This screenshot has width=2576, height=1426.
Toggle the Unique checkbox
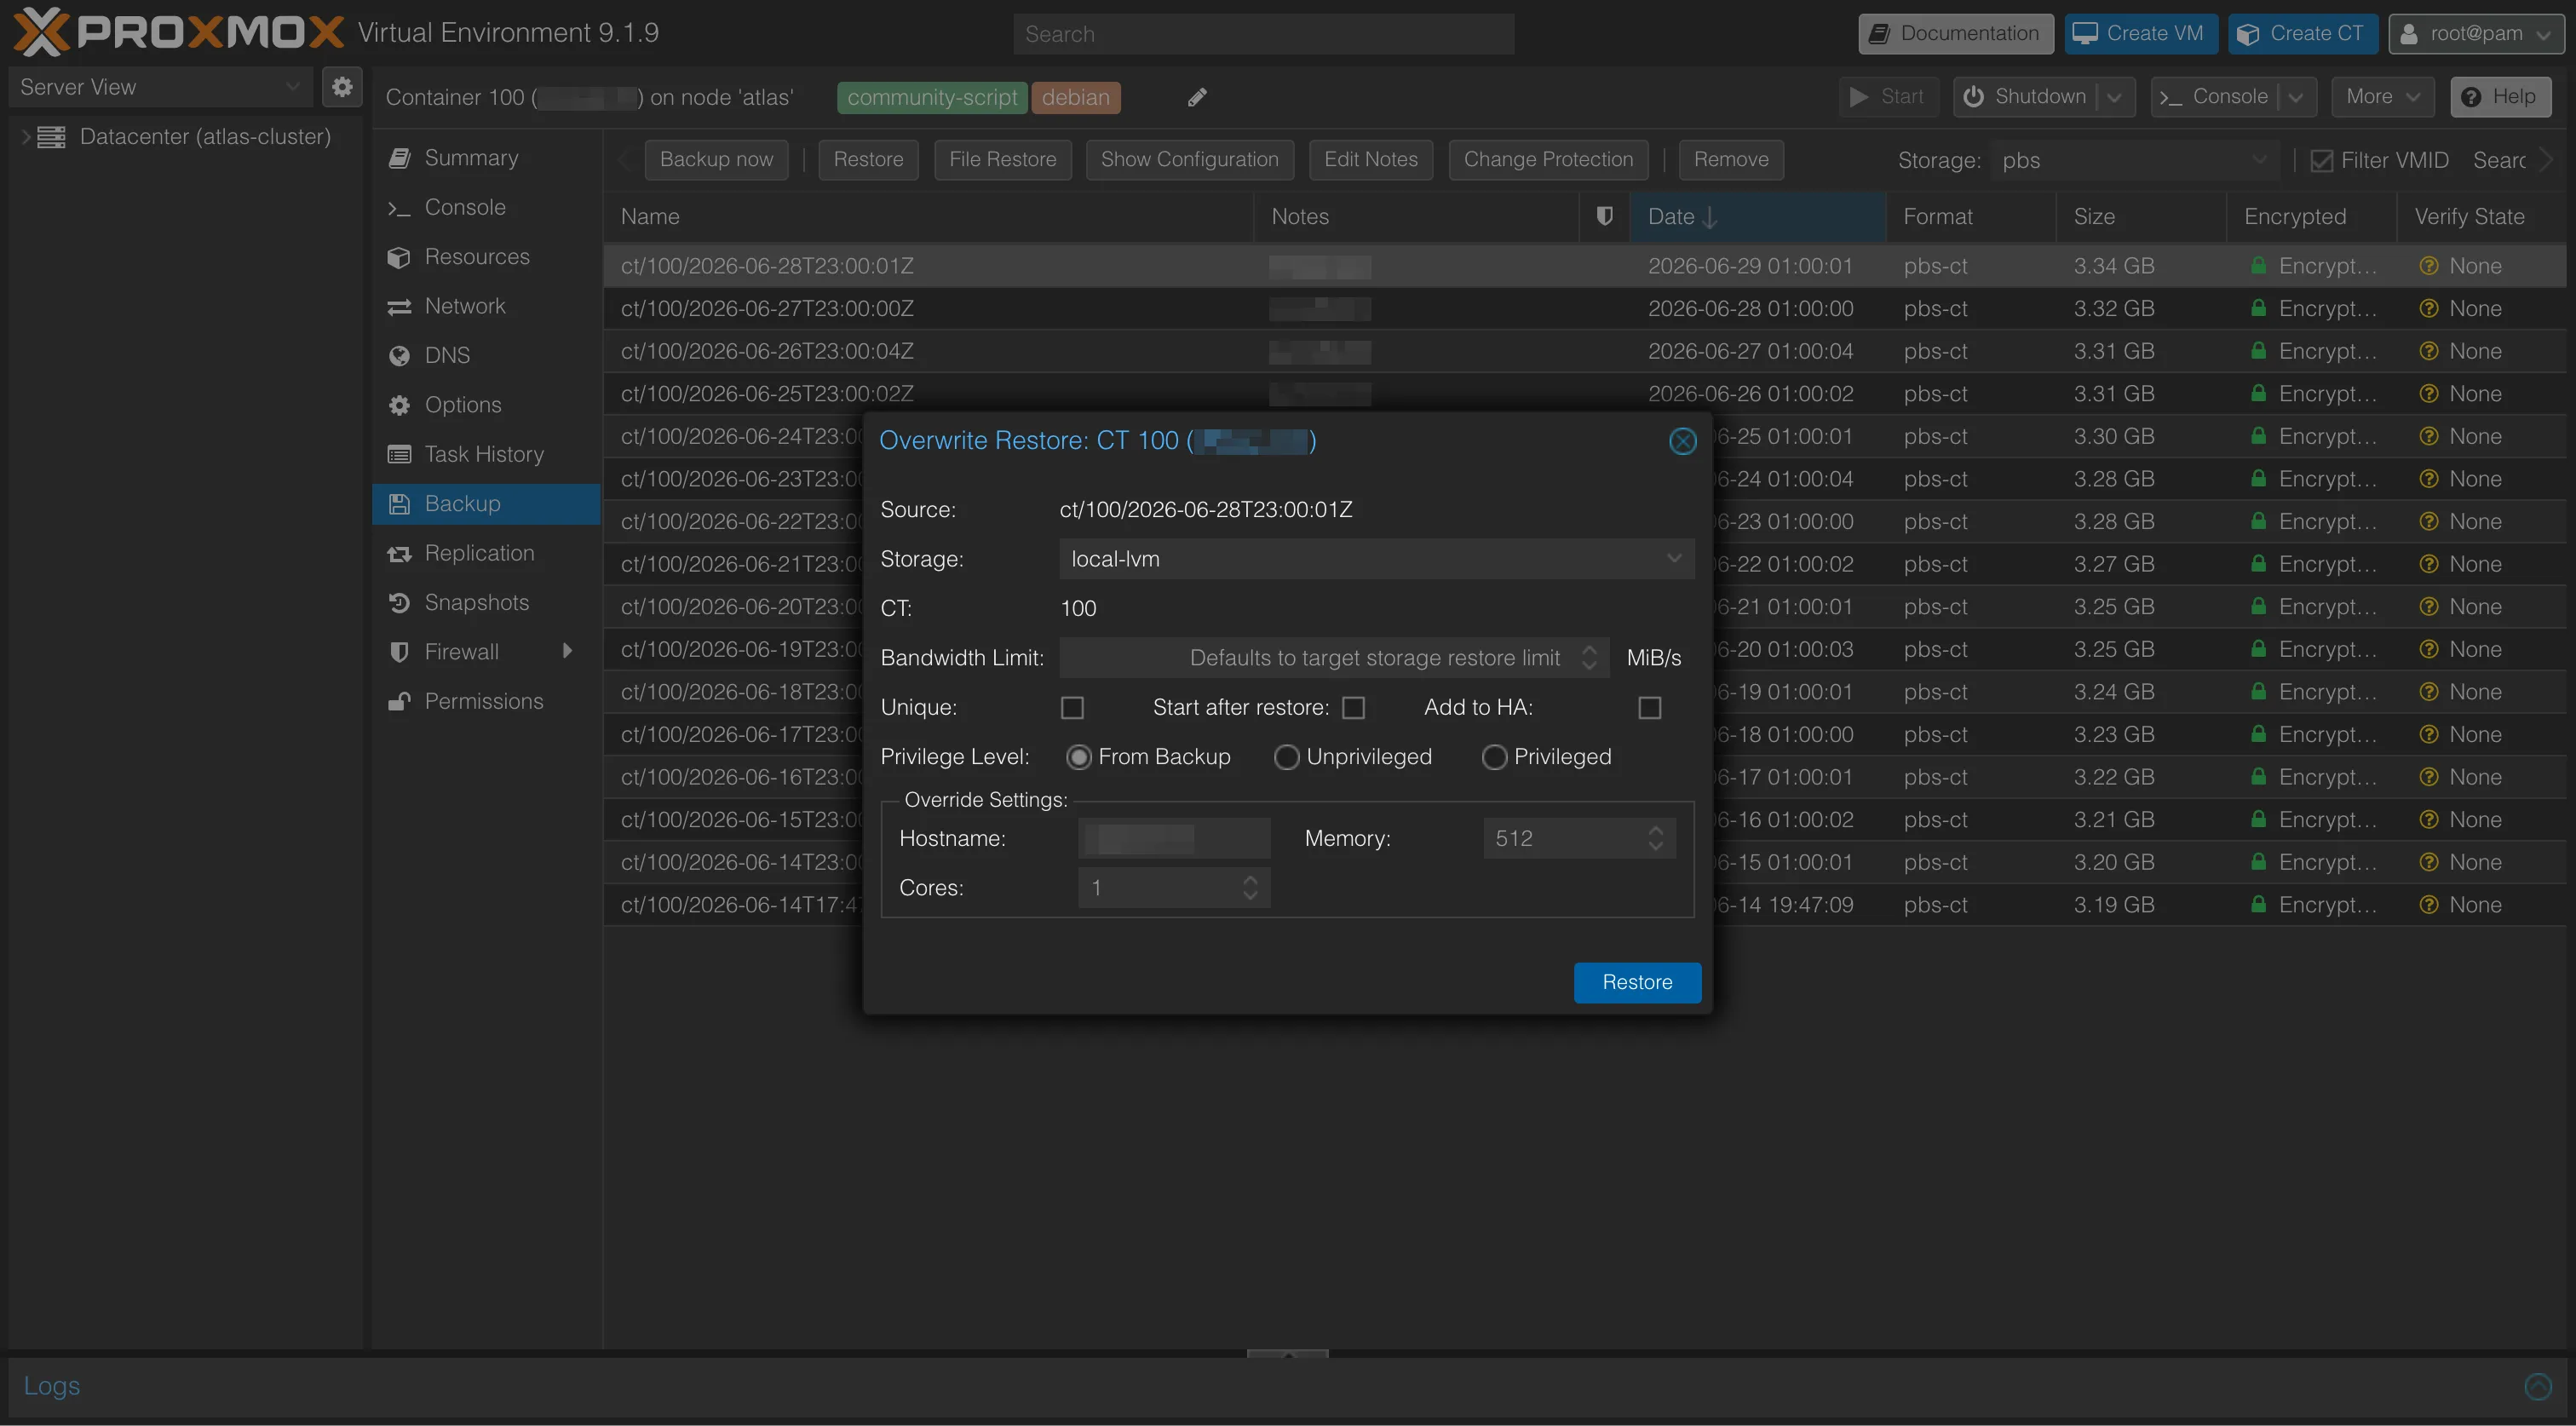[x=1072, y=708]
